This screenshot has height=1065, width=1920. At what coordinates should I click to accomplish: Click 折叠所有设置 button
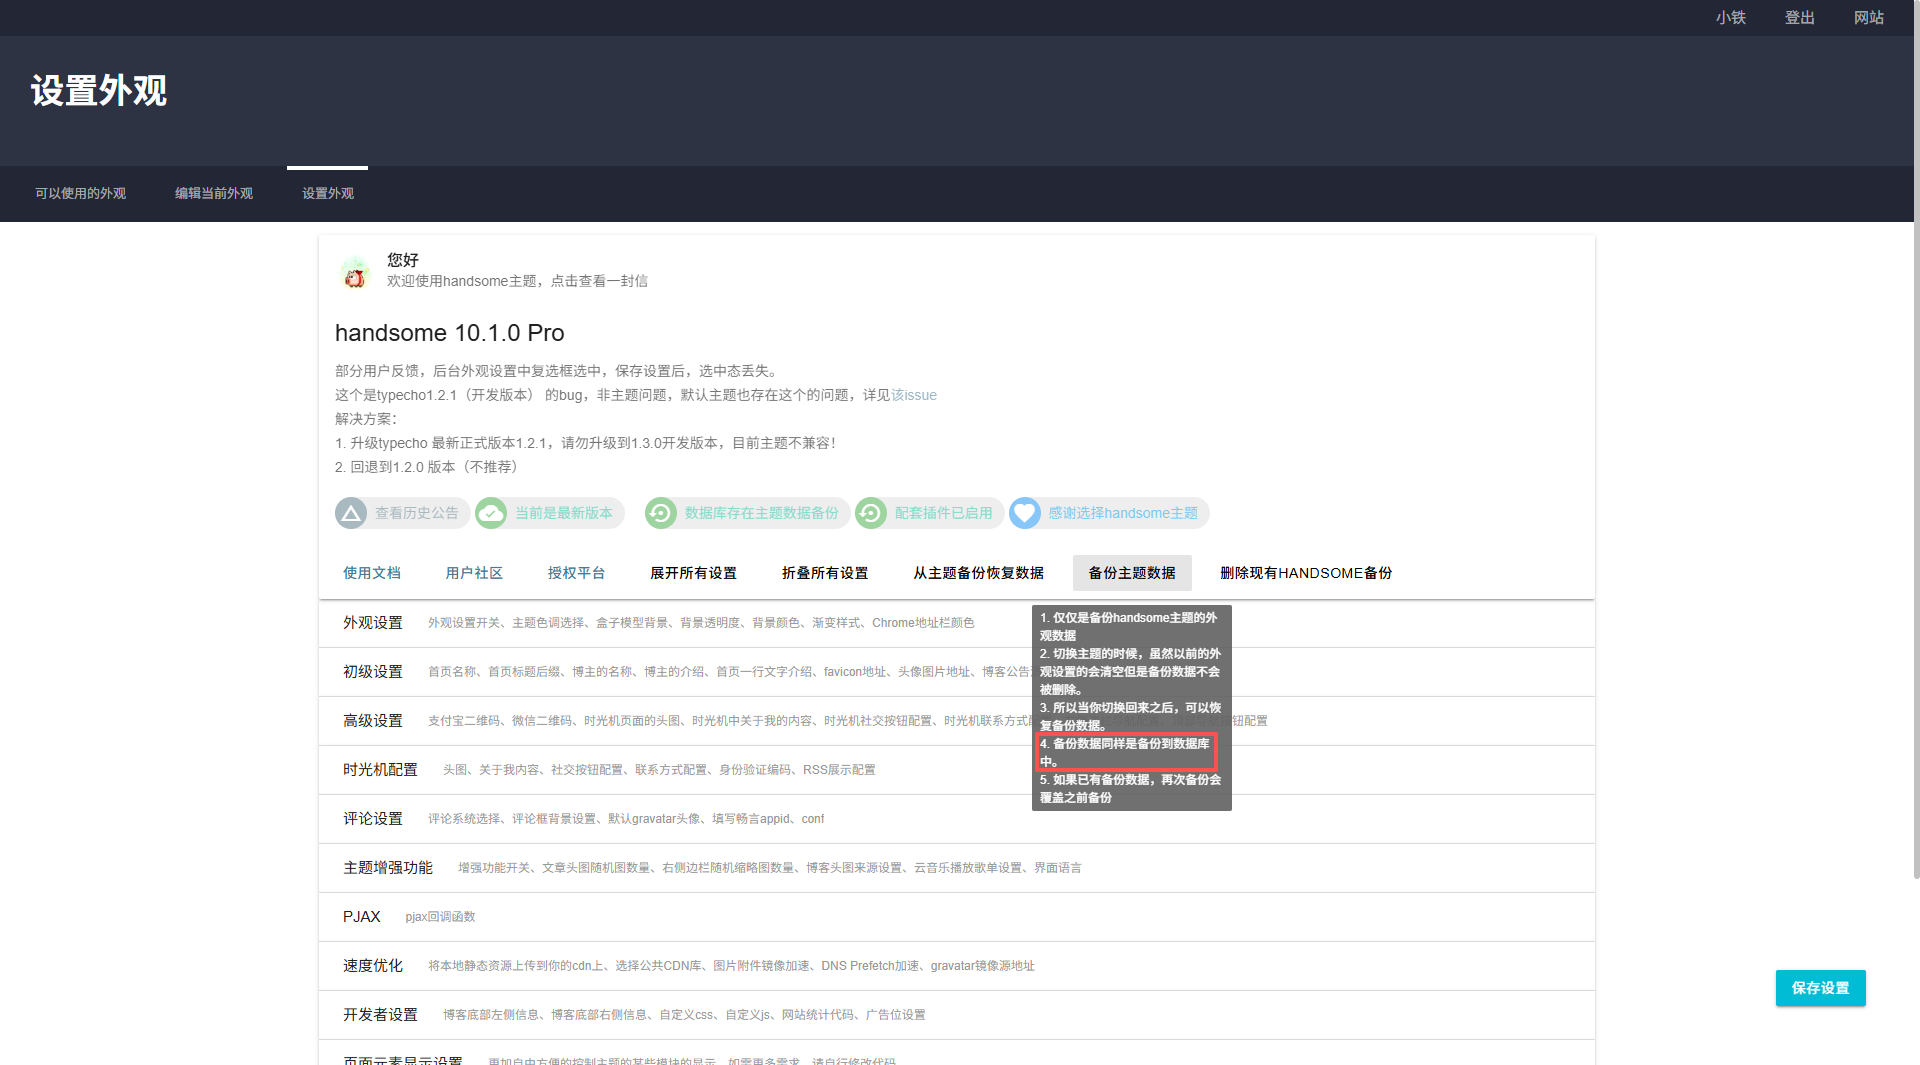pyautogui.click(x=825, y=574)
